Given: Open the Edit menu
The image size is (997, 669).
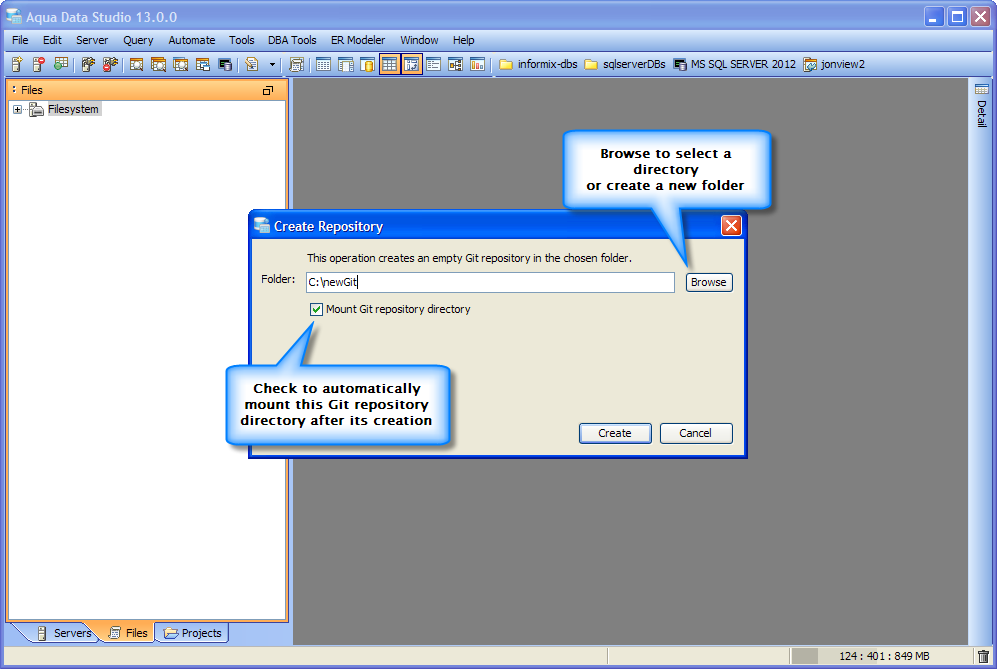Looking at the screenshot, I should (52, 40).
